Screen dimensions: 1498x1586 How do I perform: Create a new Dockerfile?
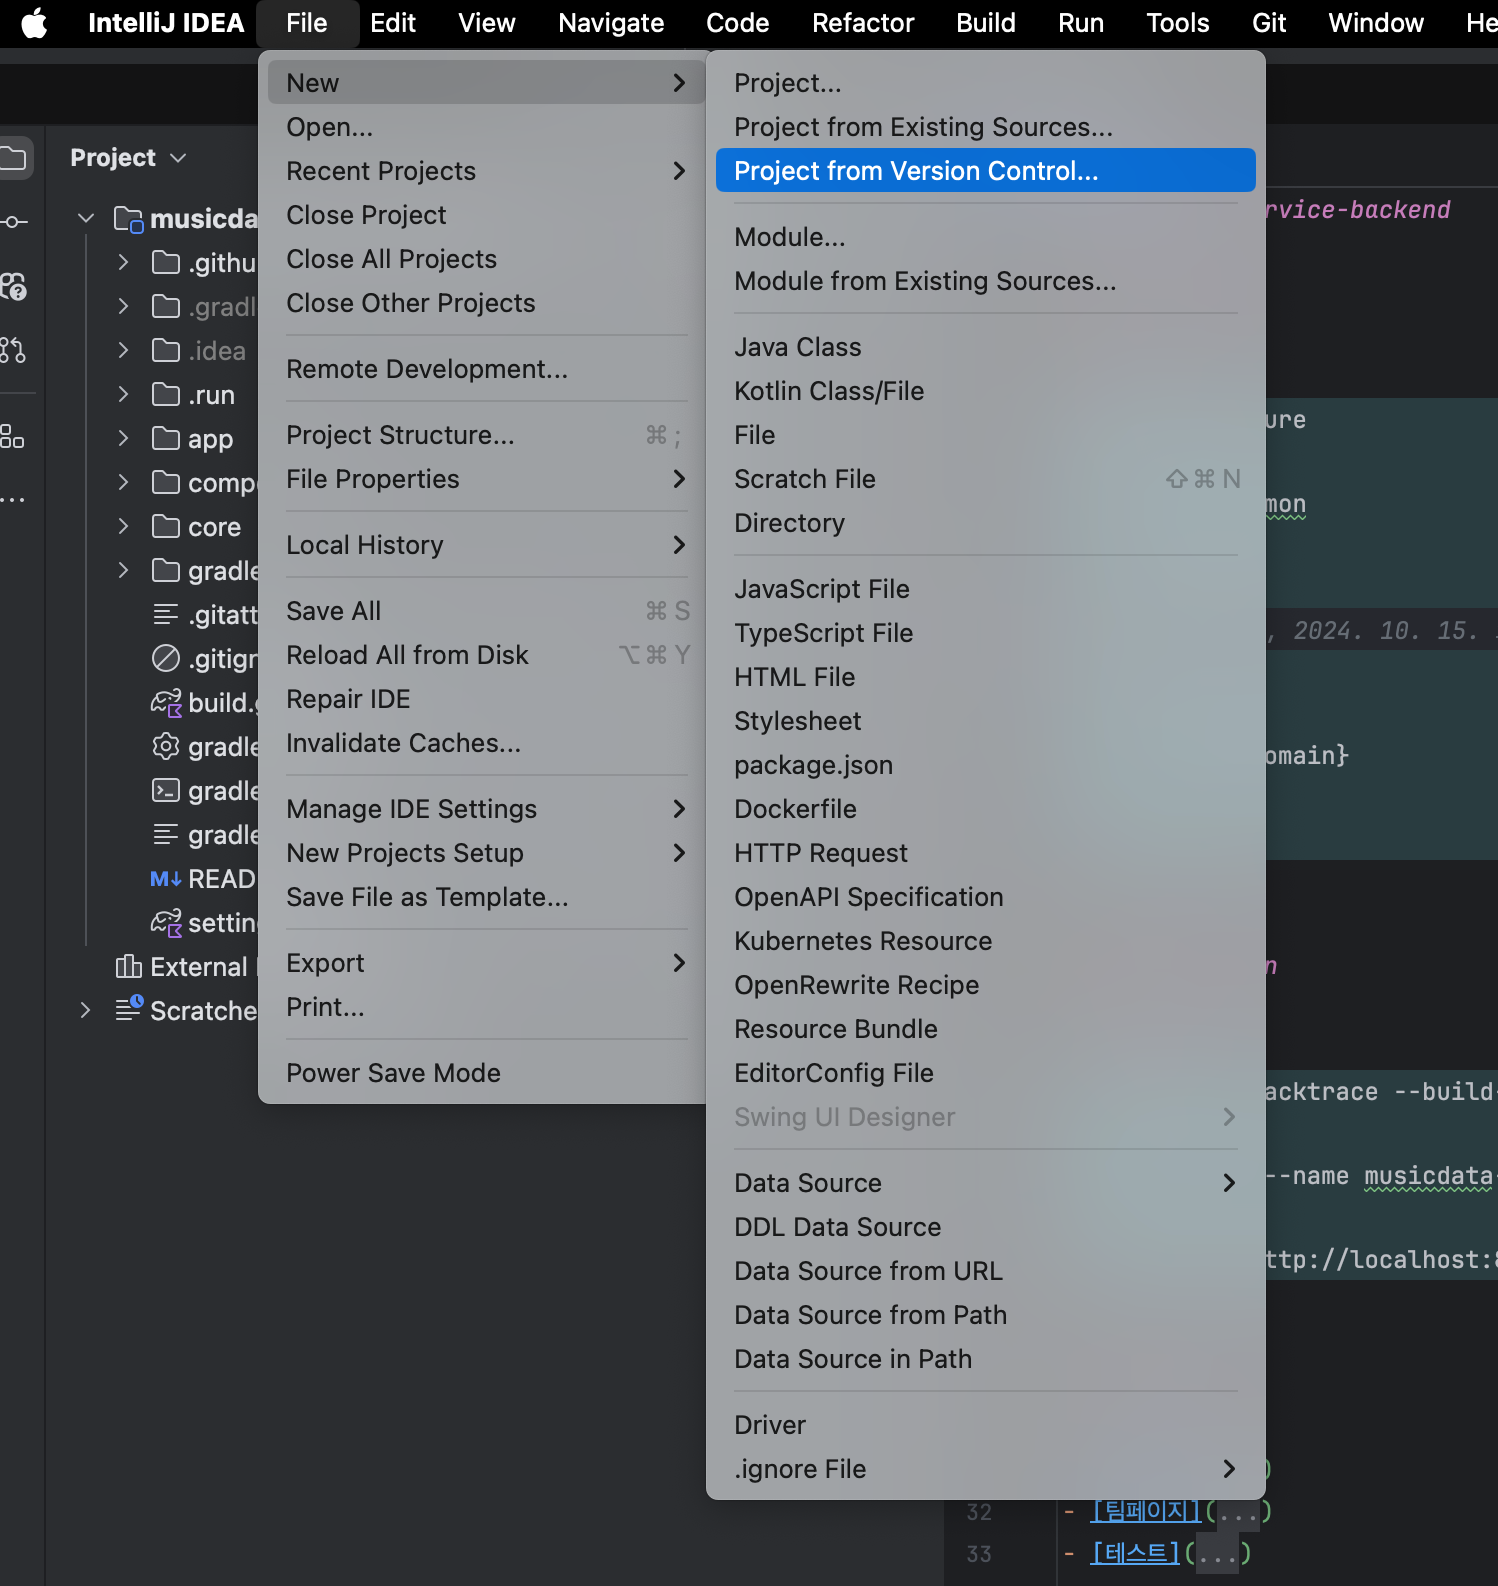pos(986,809)
